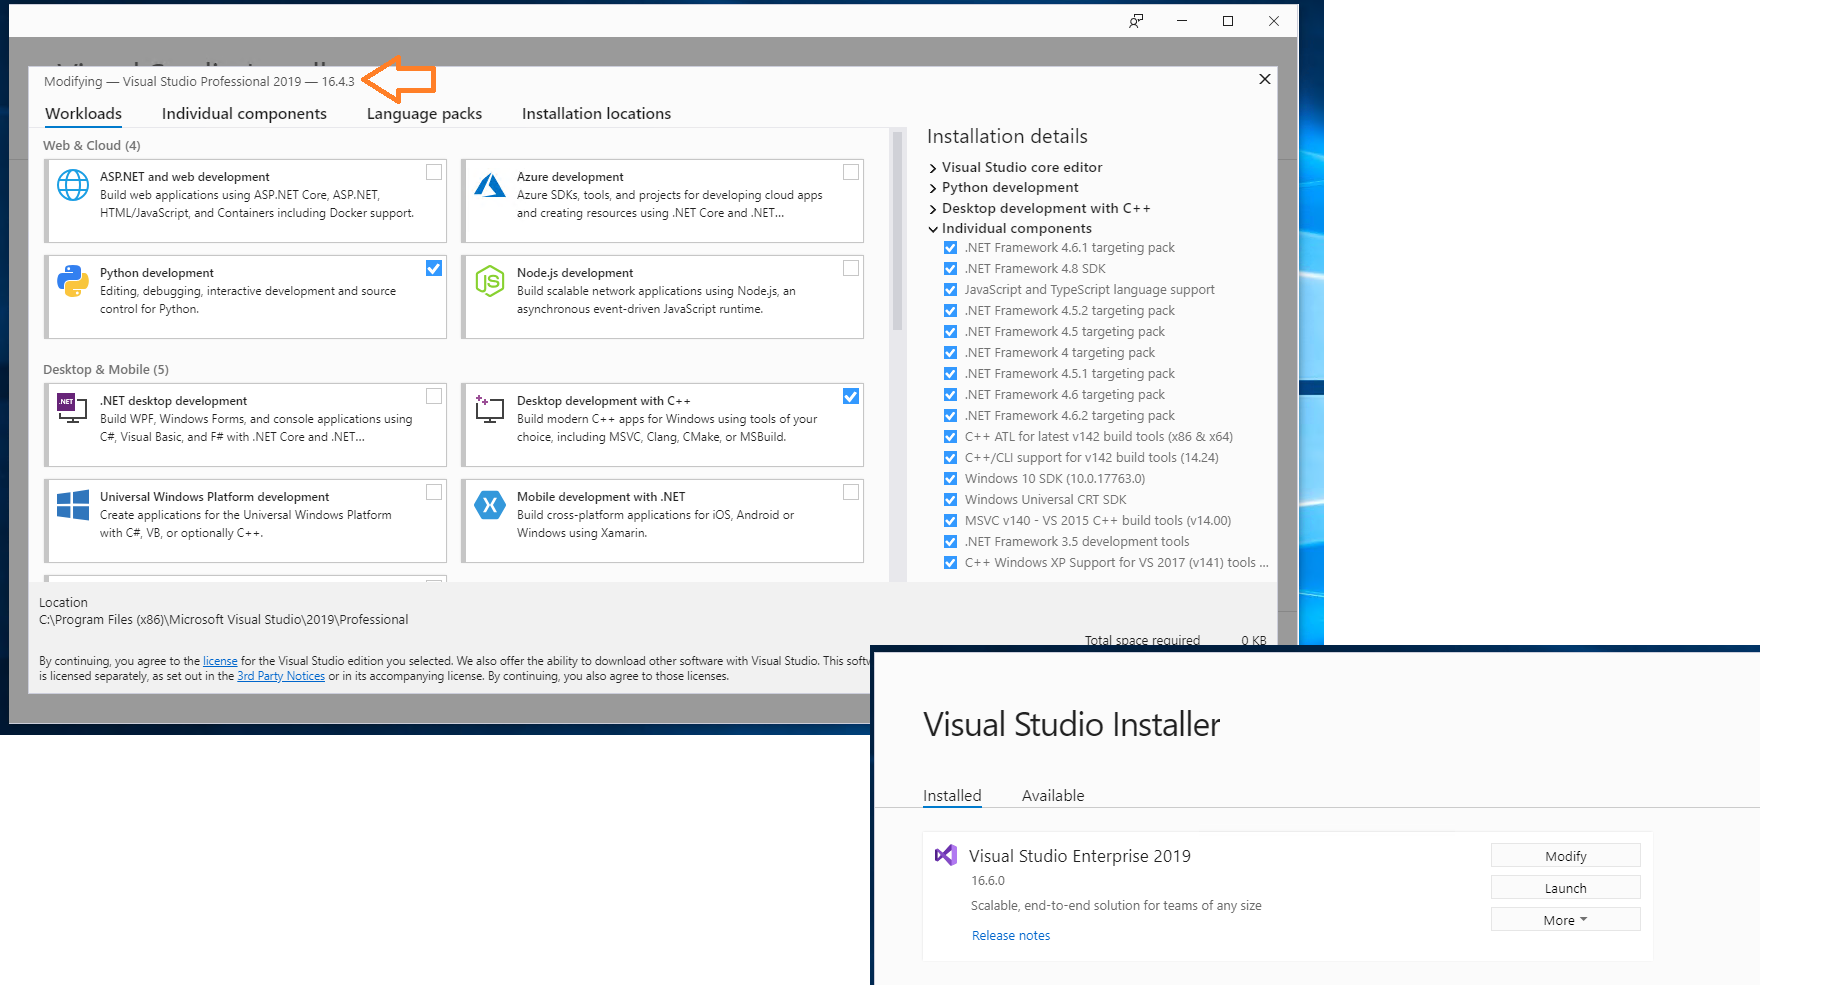Screen dimensions: 1821x985
Task: Open the More dropdown for Enterprise 2019
Action: [x=1565, y=920]
